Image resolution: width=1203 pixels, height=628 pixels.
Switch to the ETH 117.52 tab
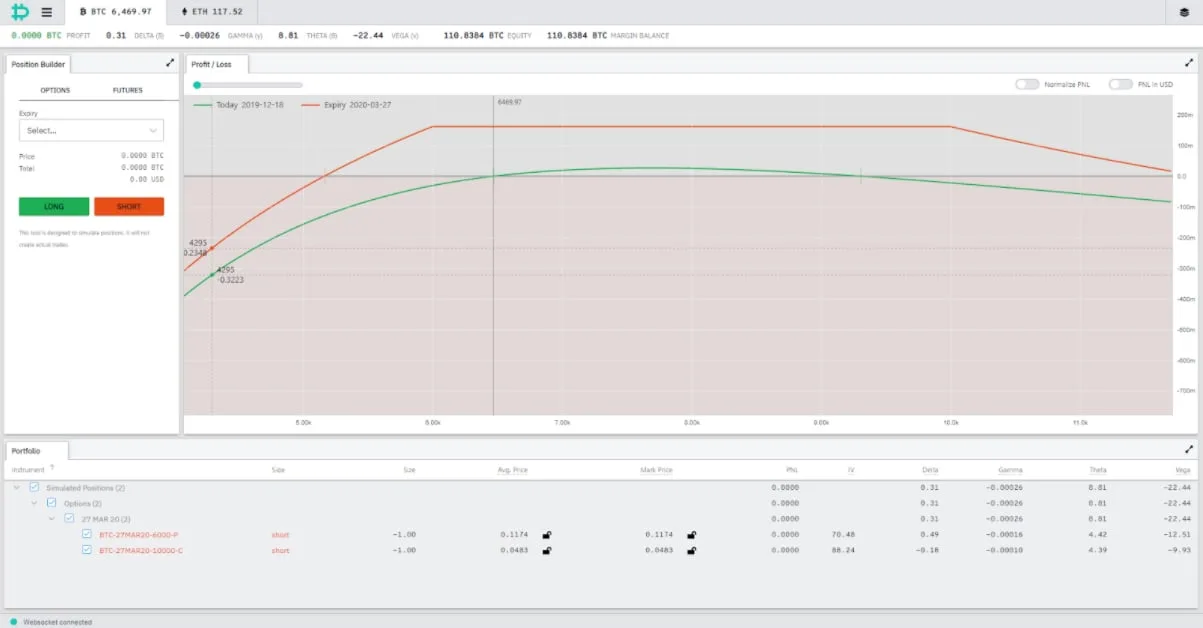click(x=211, y=12)
